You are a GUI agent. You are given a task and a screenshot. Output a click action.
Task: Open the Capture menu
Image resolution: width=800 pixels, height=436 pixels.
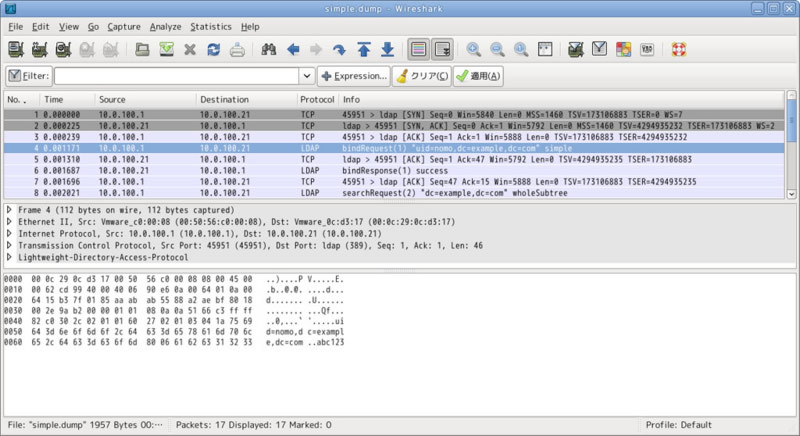[x=124, y=27]
